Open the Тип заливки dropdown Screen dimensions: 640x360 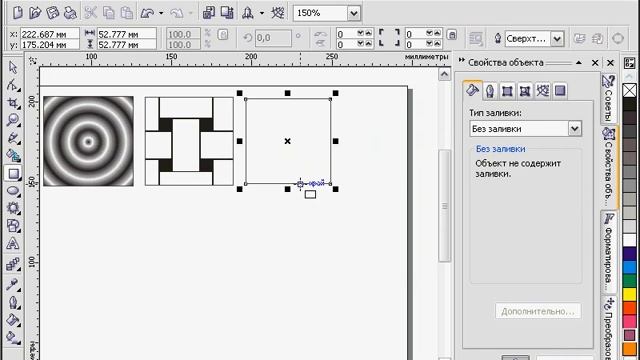click(574, 129)
